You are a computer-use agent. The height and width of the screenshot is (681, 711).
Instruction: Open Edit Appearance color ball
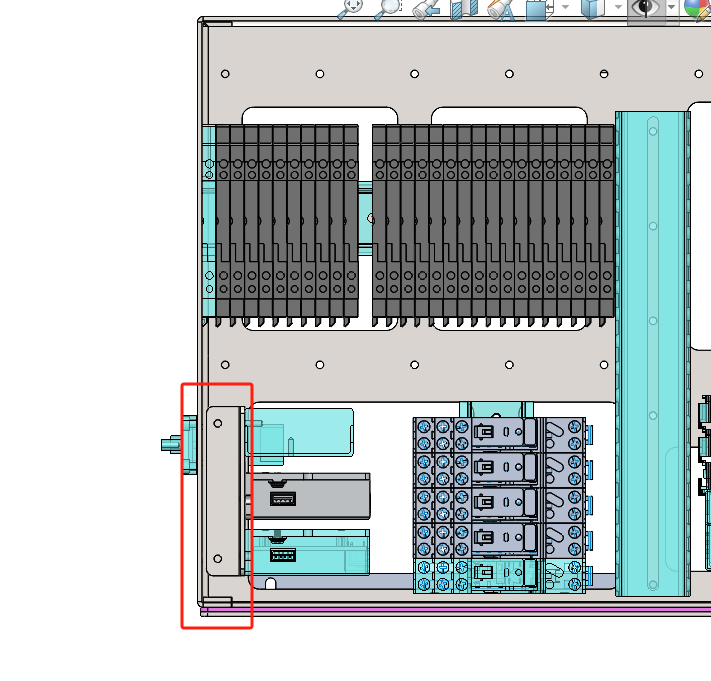(697, 8)
